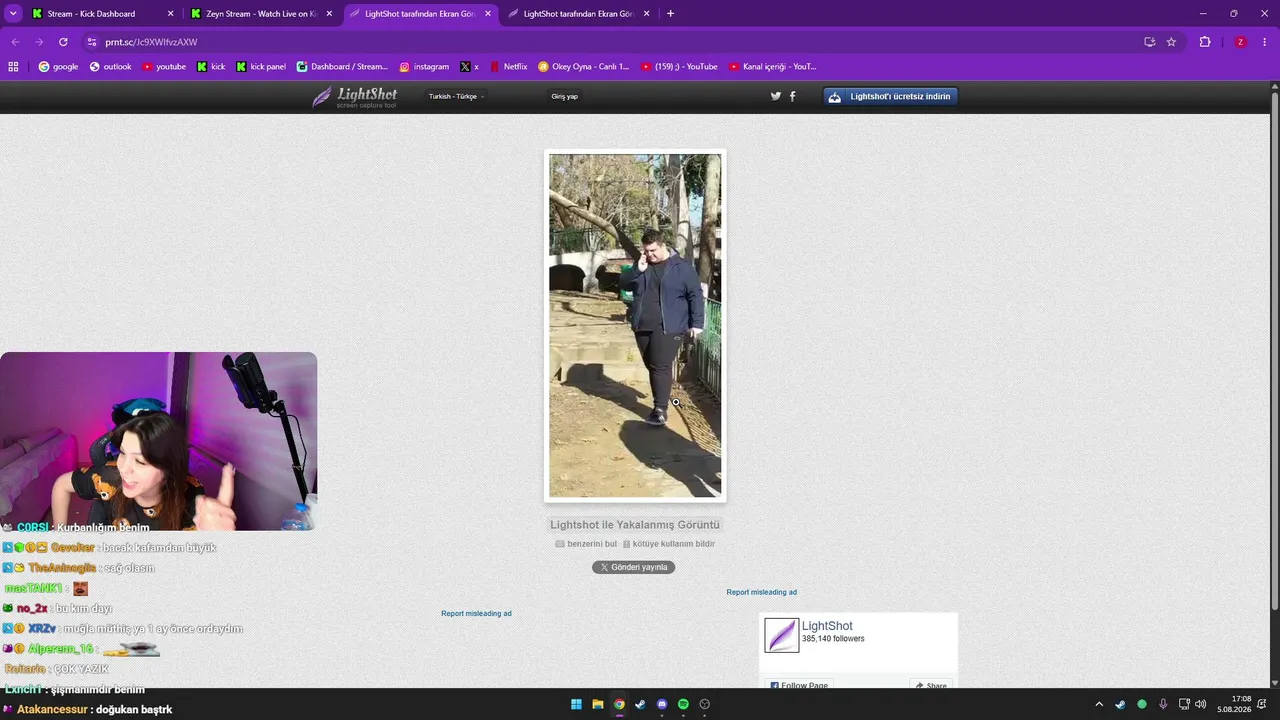Open the apps grid in bookmarks bar
1280x720 pixels.
point(13,67)
